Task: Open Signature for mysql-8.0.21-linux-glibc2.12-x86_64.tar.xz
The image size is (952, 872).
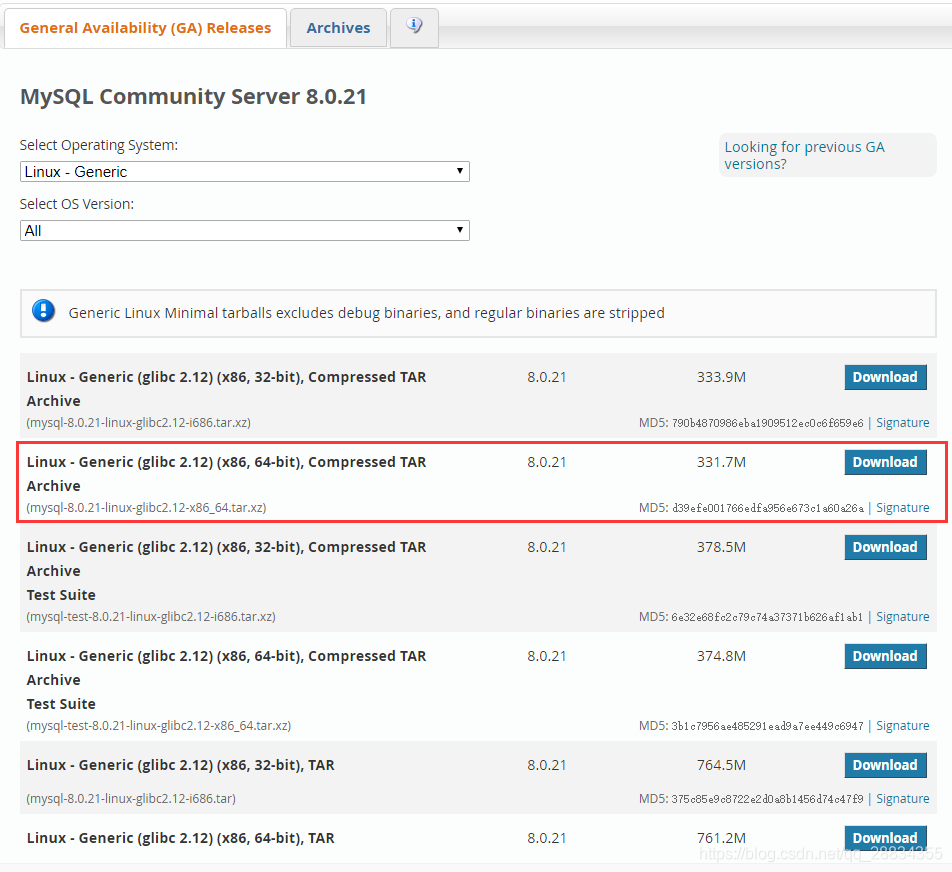Action: [x=902, y=508]
